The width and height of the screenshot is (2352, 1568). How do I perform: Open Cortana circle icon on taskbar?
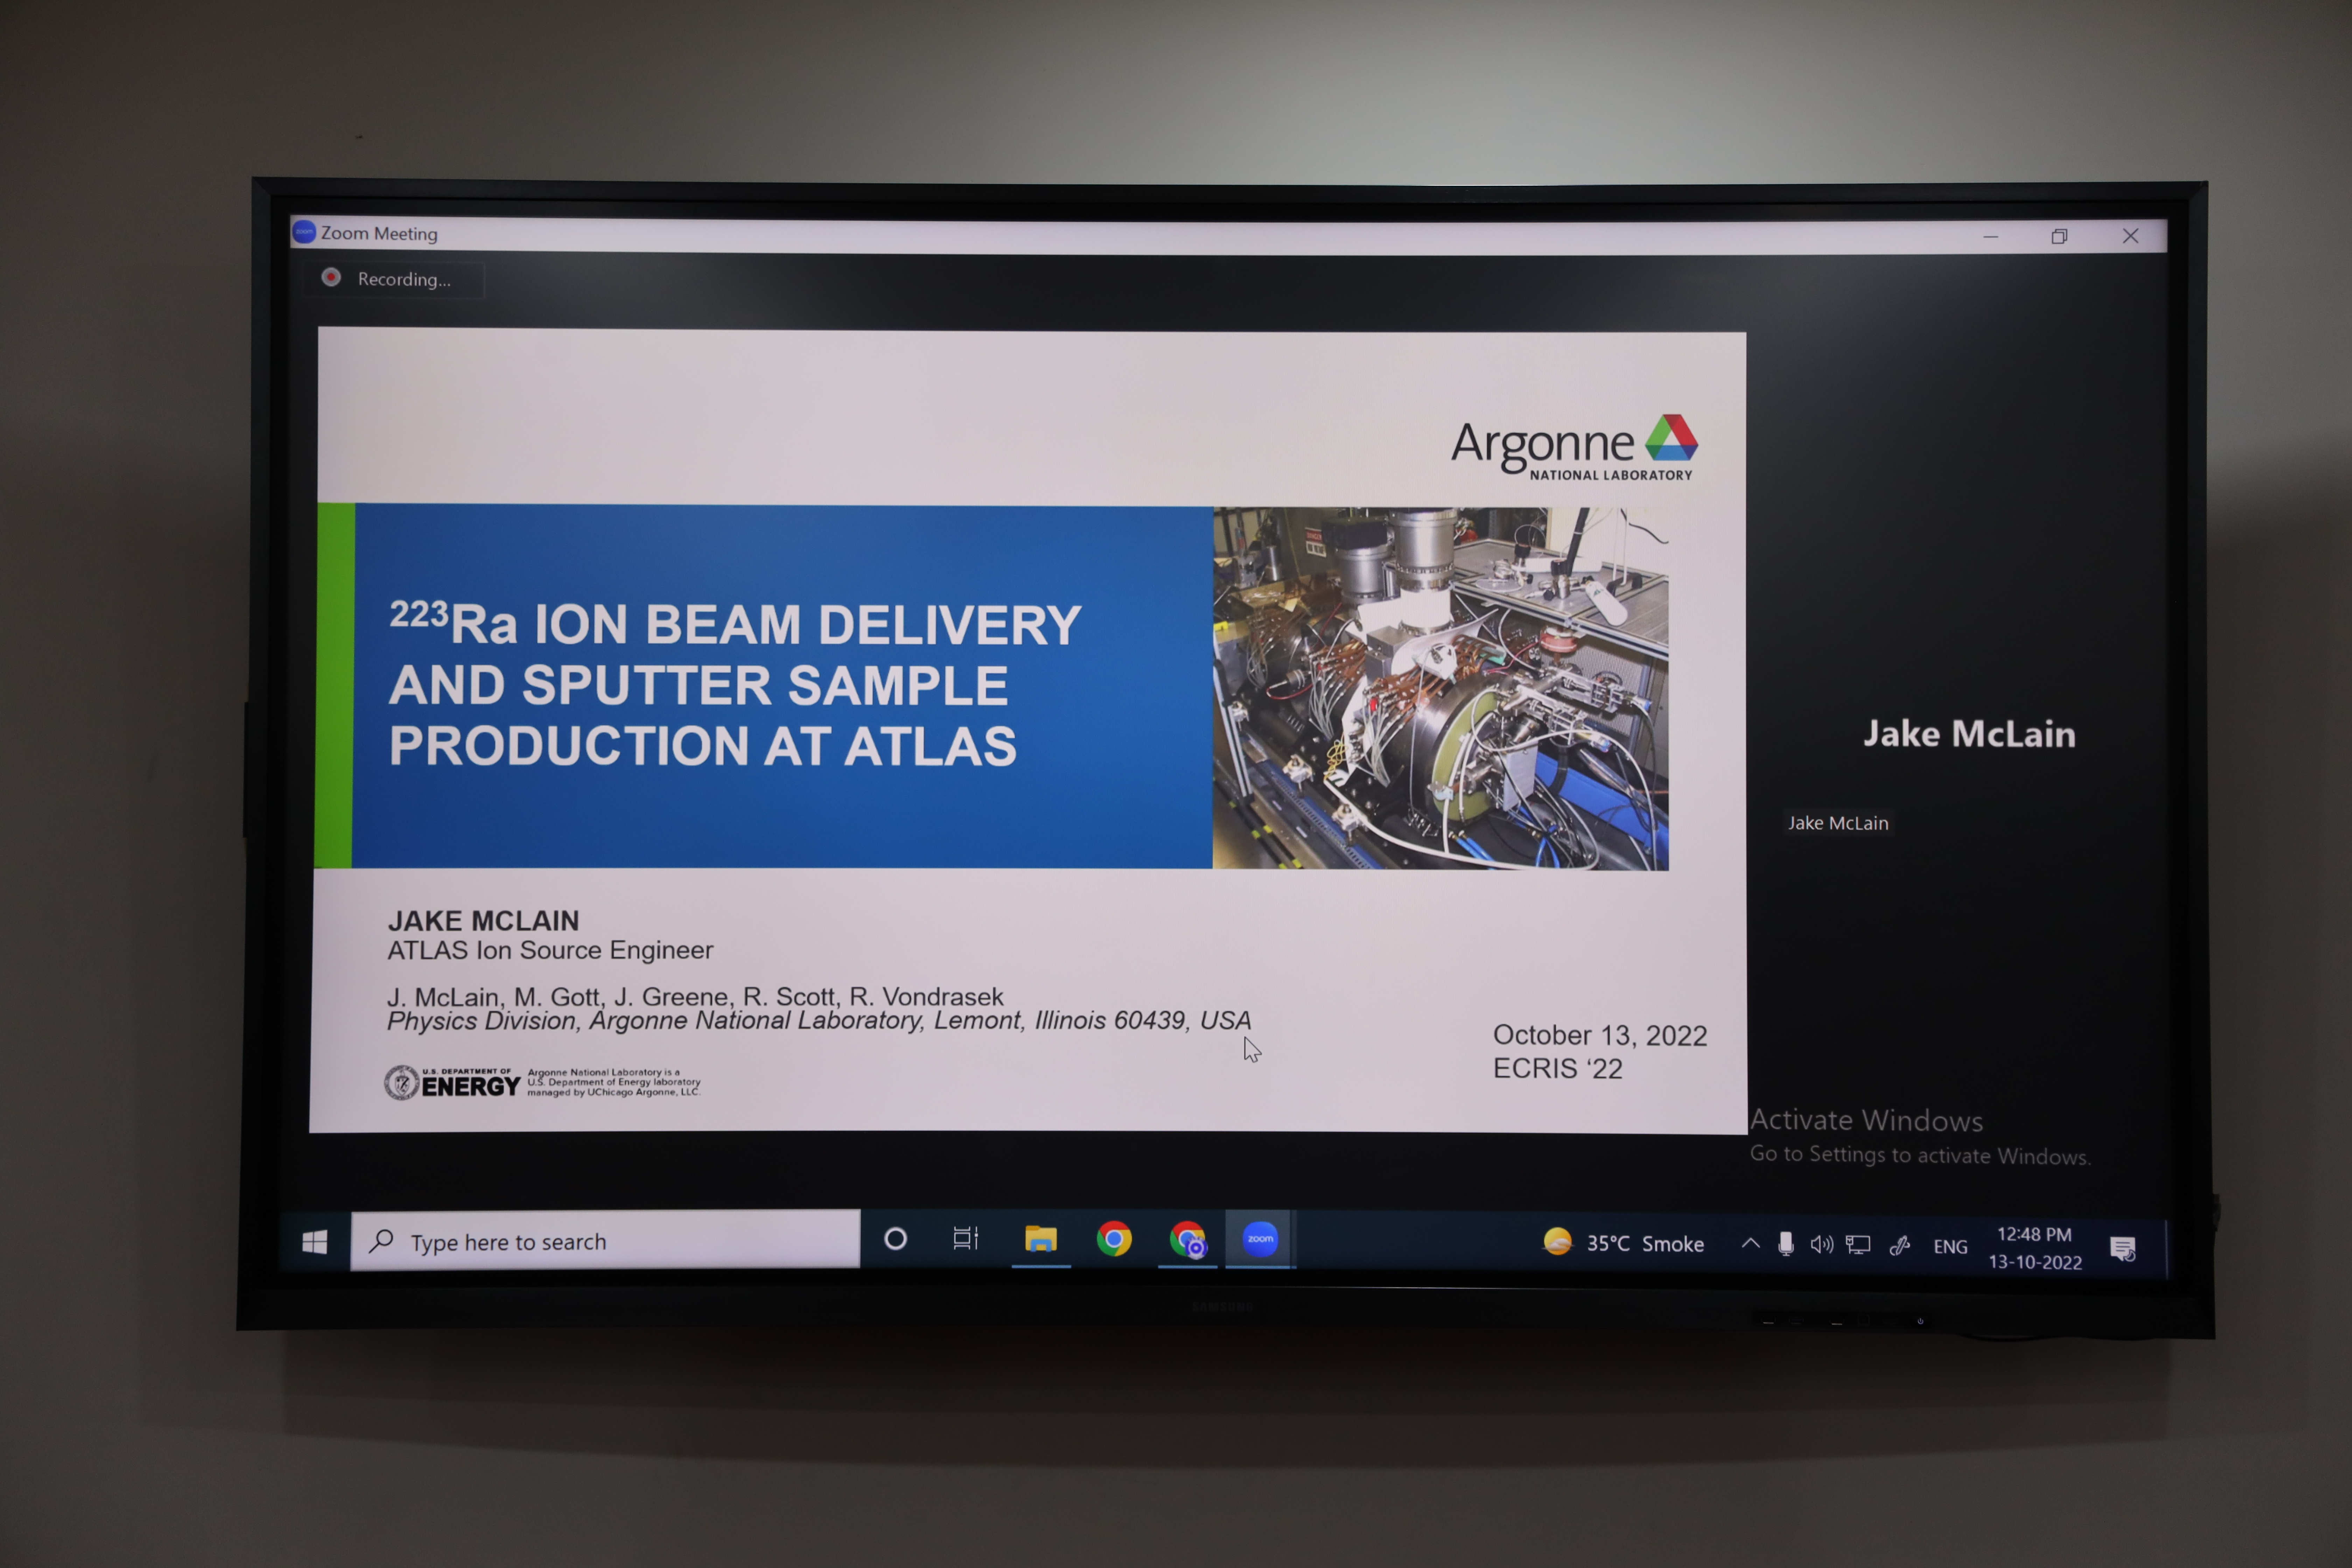896,1239
